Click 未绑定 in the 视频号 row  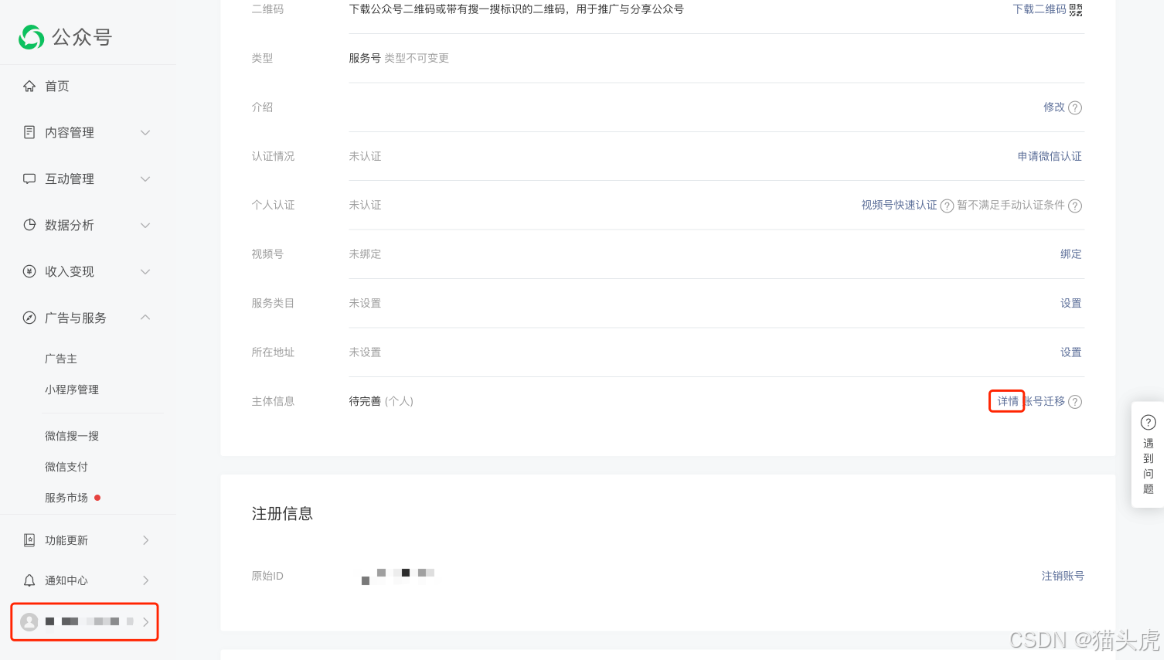coord(365,255)
